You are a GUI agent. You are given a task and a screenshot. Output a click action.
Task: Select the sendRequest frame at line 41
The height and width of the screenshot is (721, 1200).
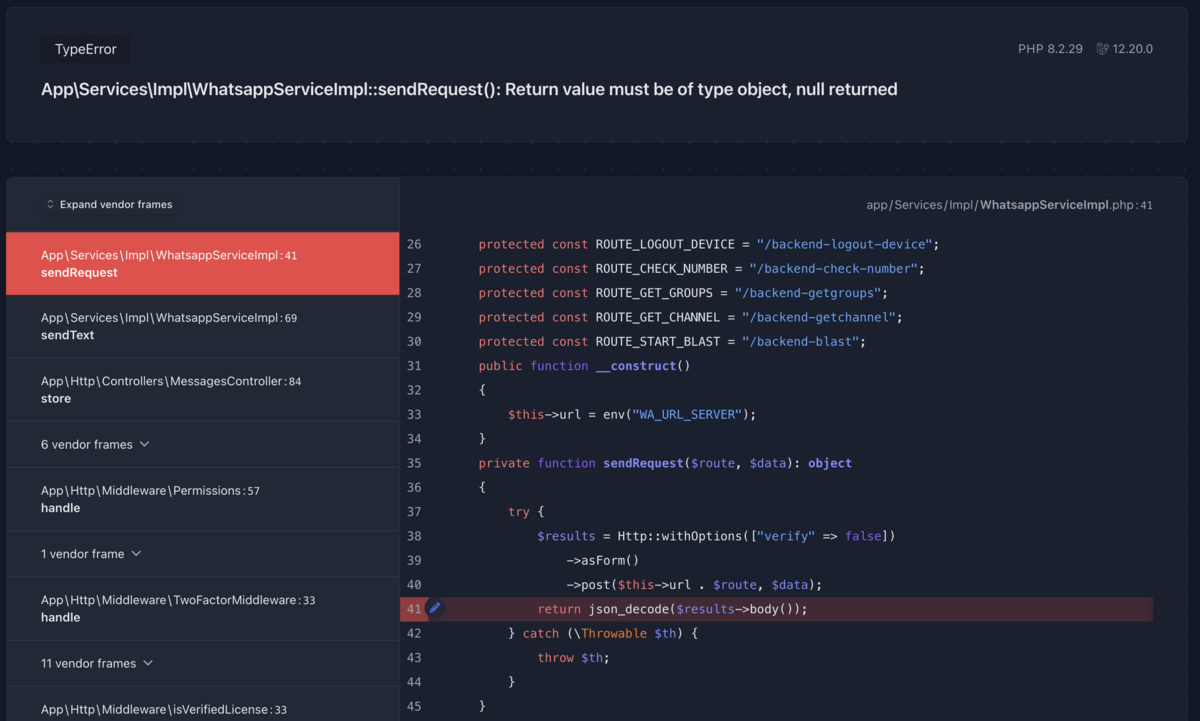click(203, 264)
